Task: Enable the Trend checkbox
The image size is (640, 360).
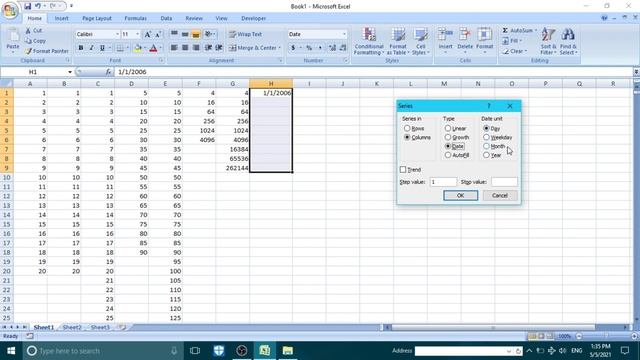Action: [x=403, y=169]
